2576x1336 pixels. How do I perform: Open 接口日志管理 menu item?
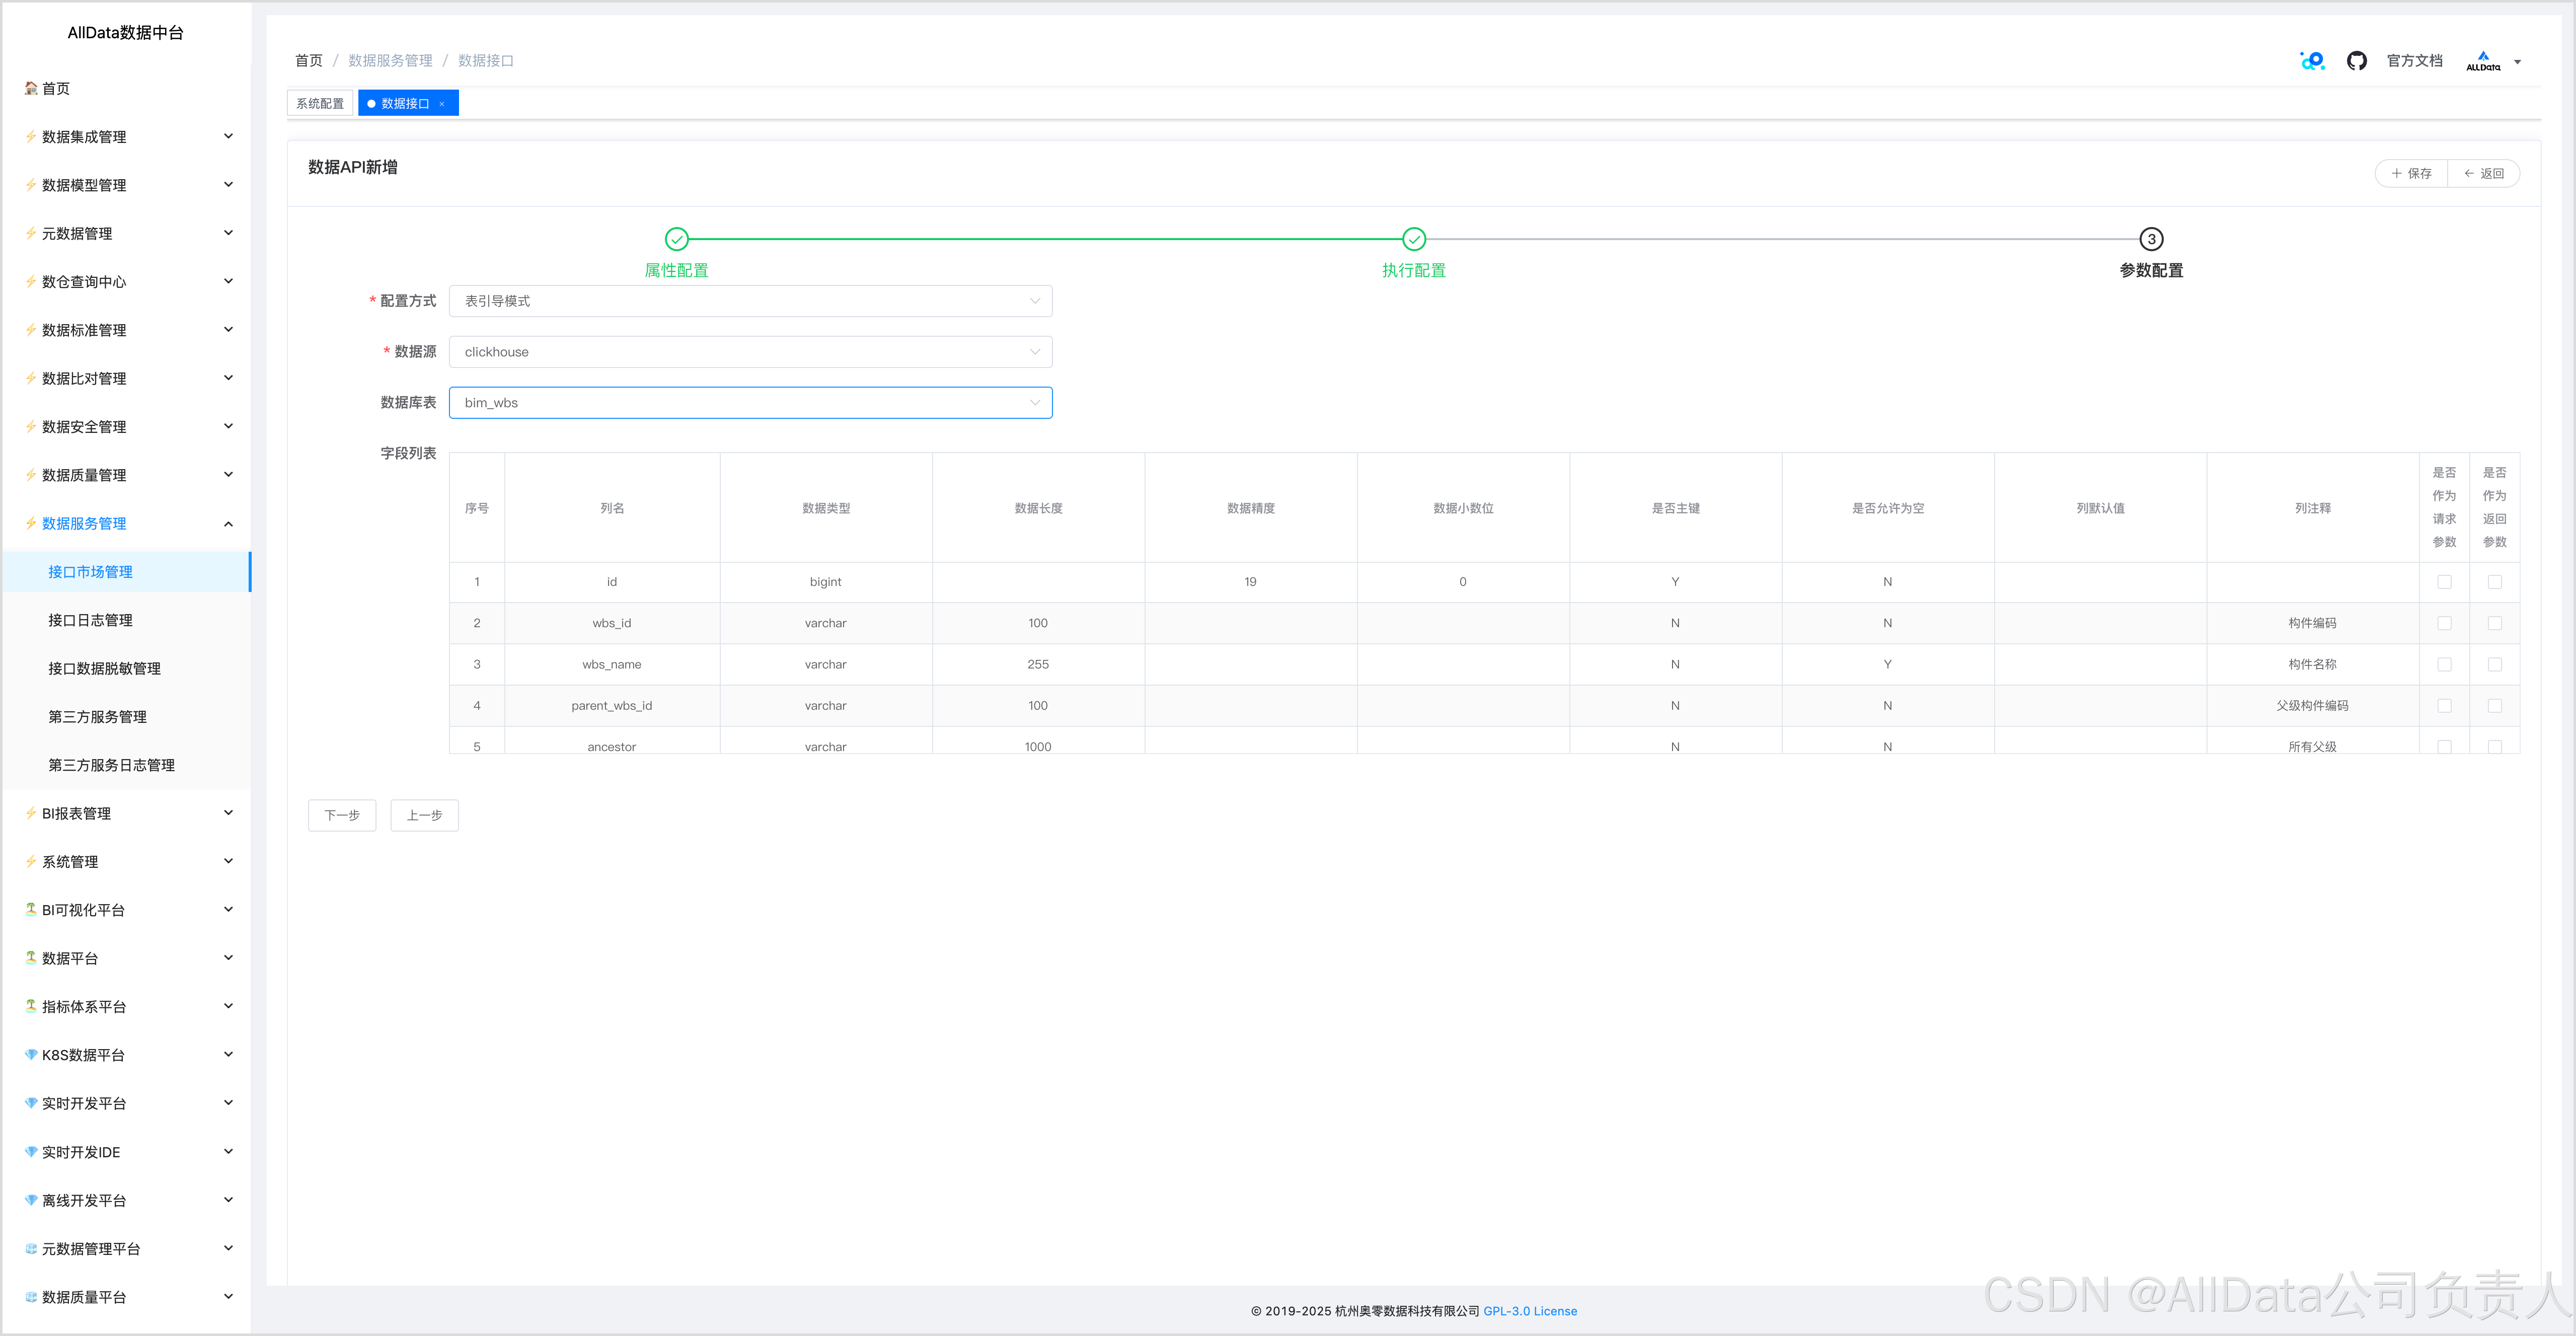coord(90,620)
